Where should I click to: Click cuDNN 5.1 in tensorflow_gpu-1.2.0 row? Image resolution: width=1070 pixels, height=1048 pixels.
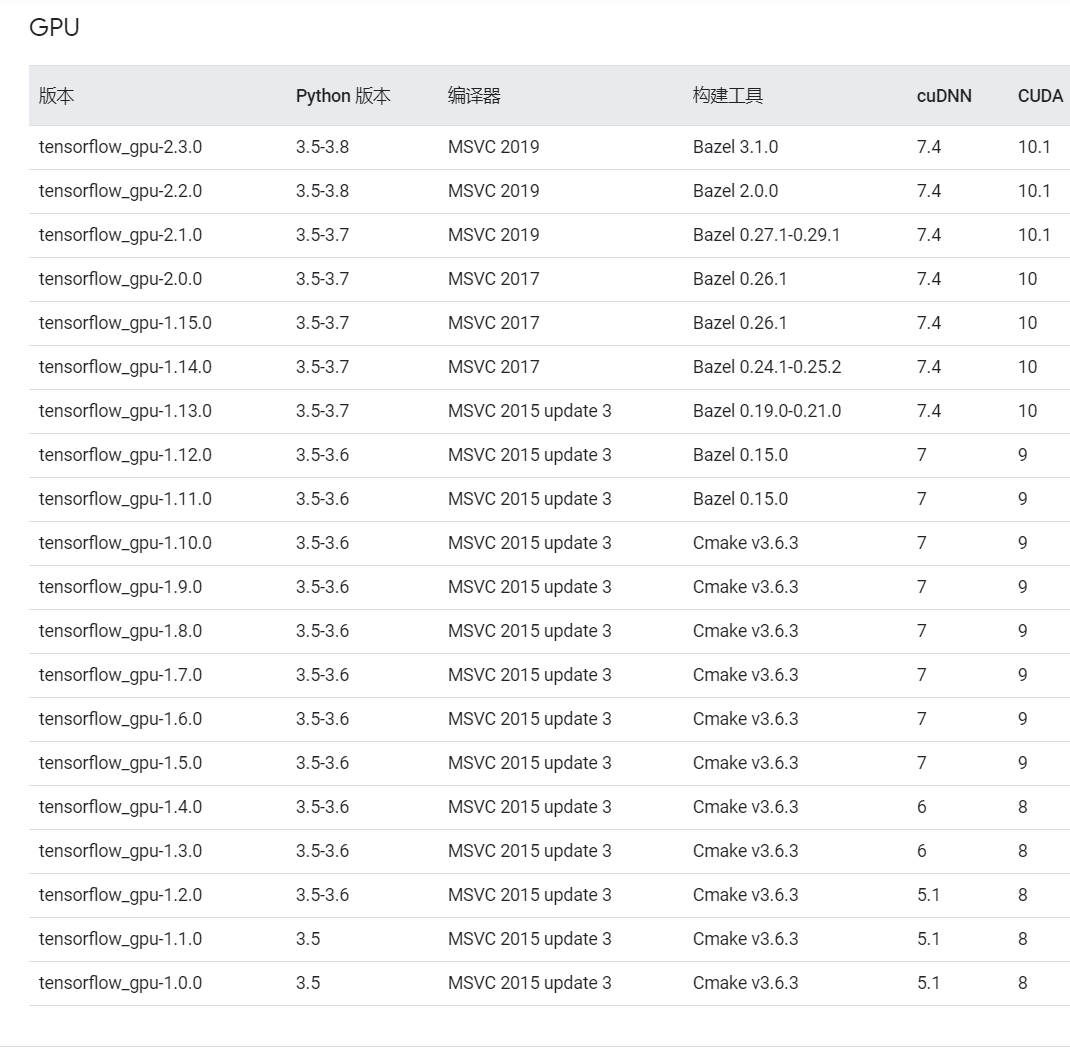tap(928, 895)
